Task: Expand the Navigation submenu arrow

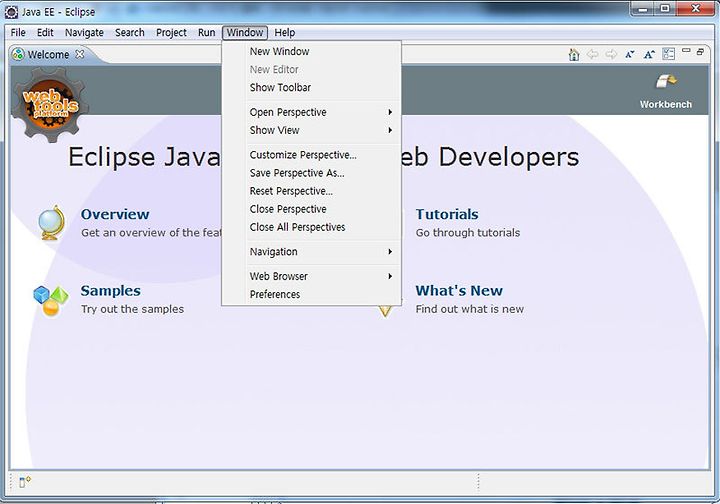Action: click(390, 252)
